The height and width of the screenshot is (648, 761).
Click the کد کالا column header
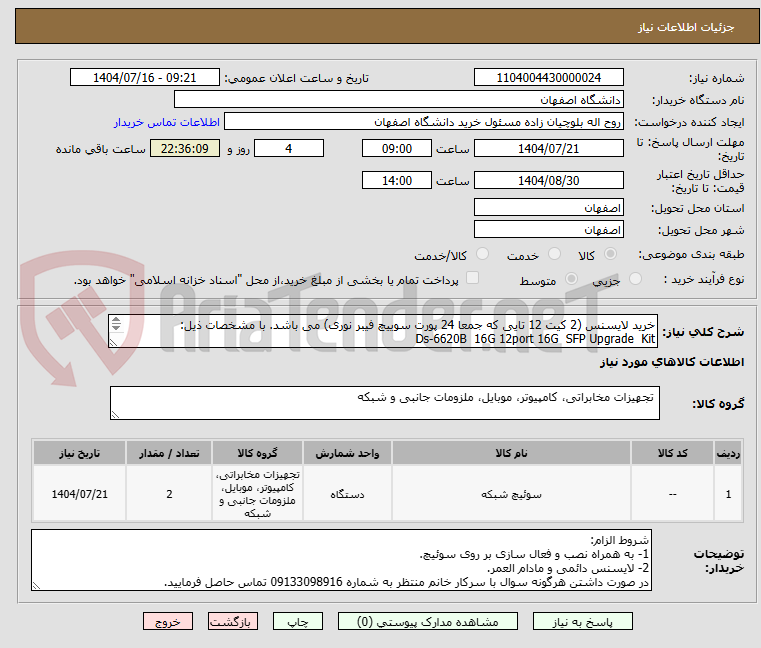[672, 453]
